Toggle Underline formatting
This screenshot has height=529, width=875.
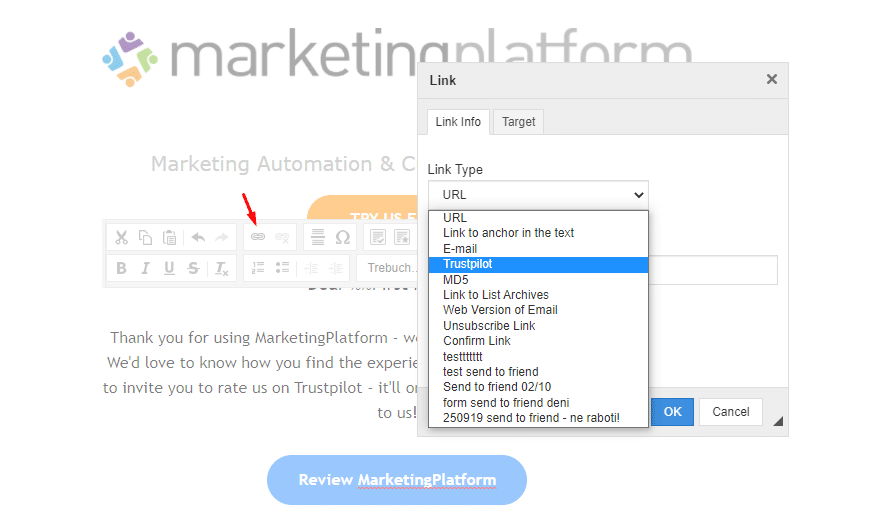tap(169, 268)
